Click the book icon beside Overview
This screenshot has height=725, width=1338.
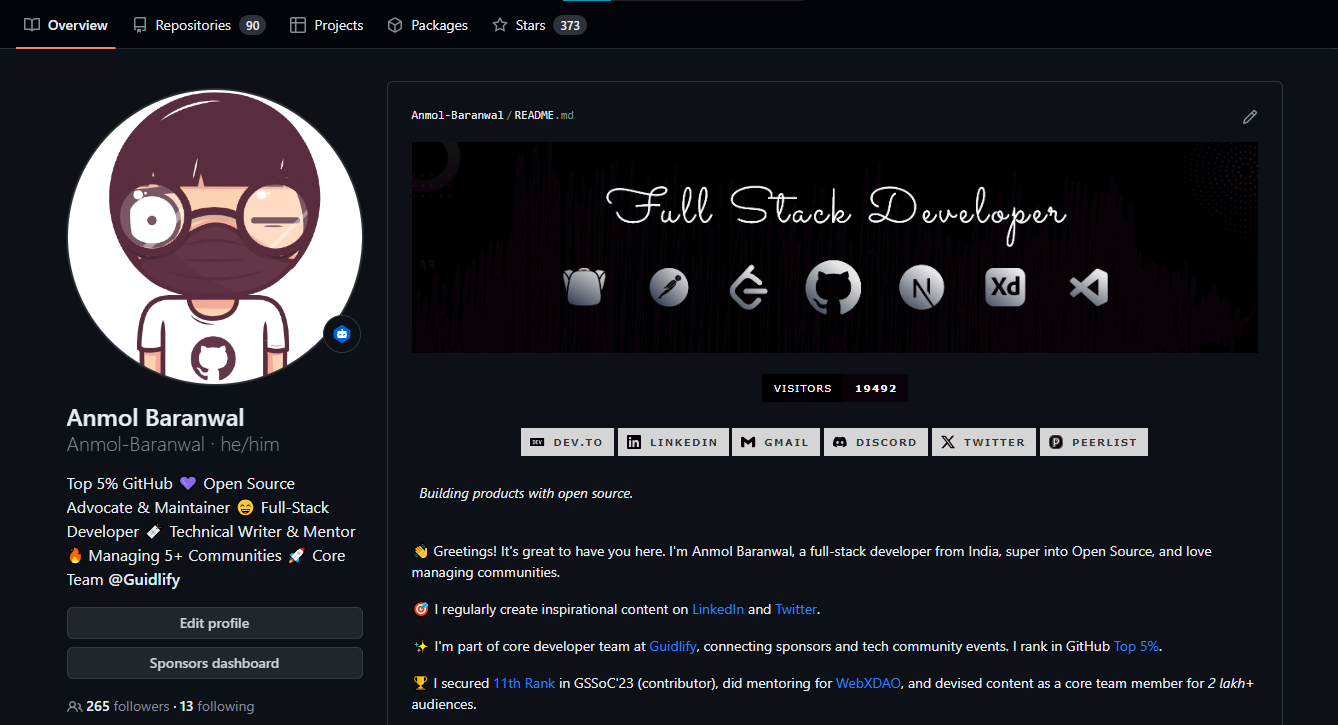32,25
